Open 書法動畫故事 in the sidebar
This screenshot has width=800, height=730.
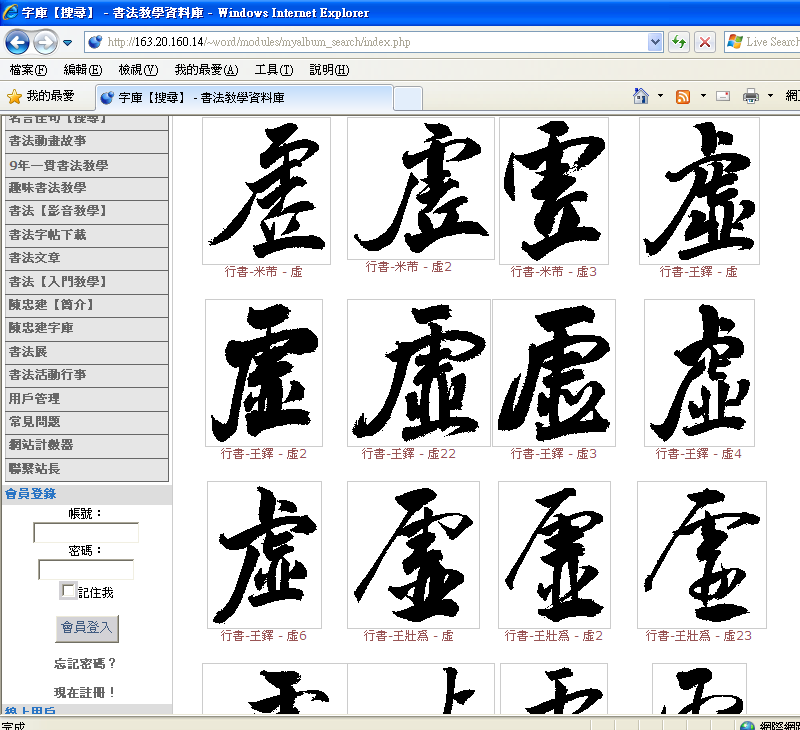87,141
